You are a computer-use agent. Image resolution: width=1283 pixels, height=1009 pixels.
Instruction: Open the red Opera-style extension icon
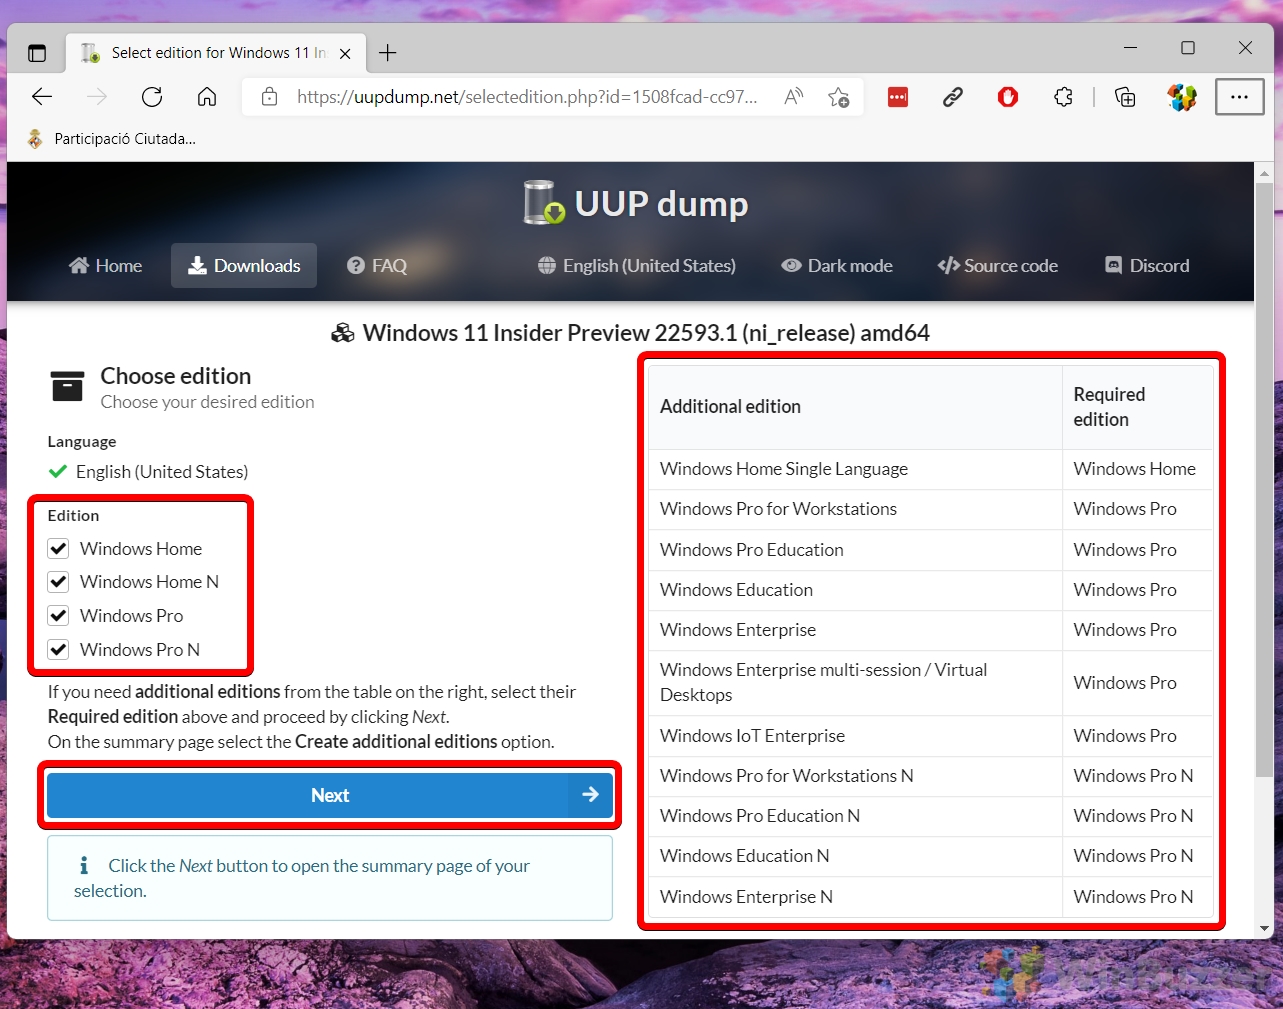(1008, 97)
